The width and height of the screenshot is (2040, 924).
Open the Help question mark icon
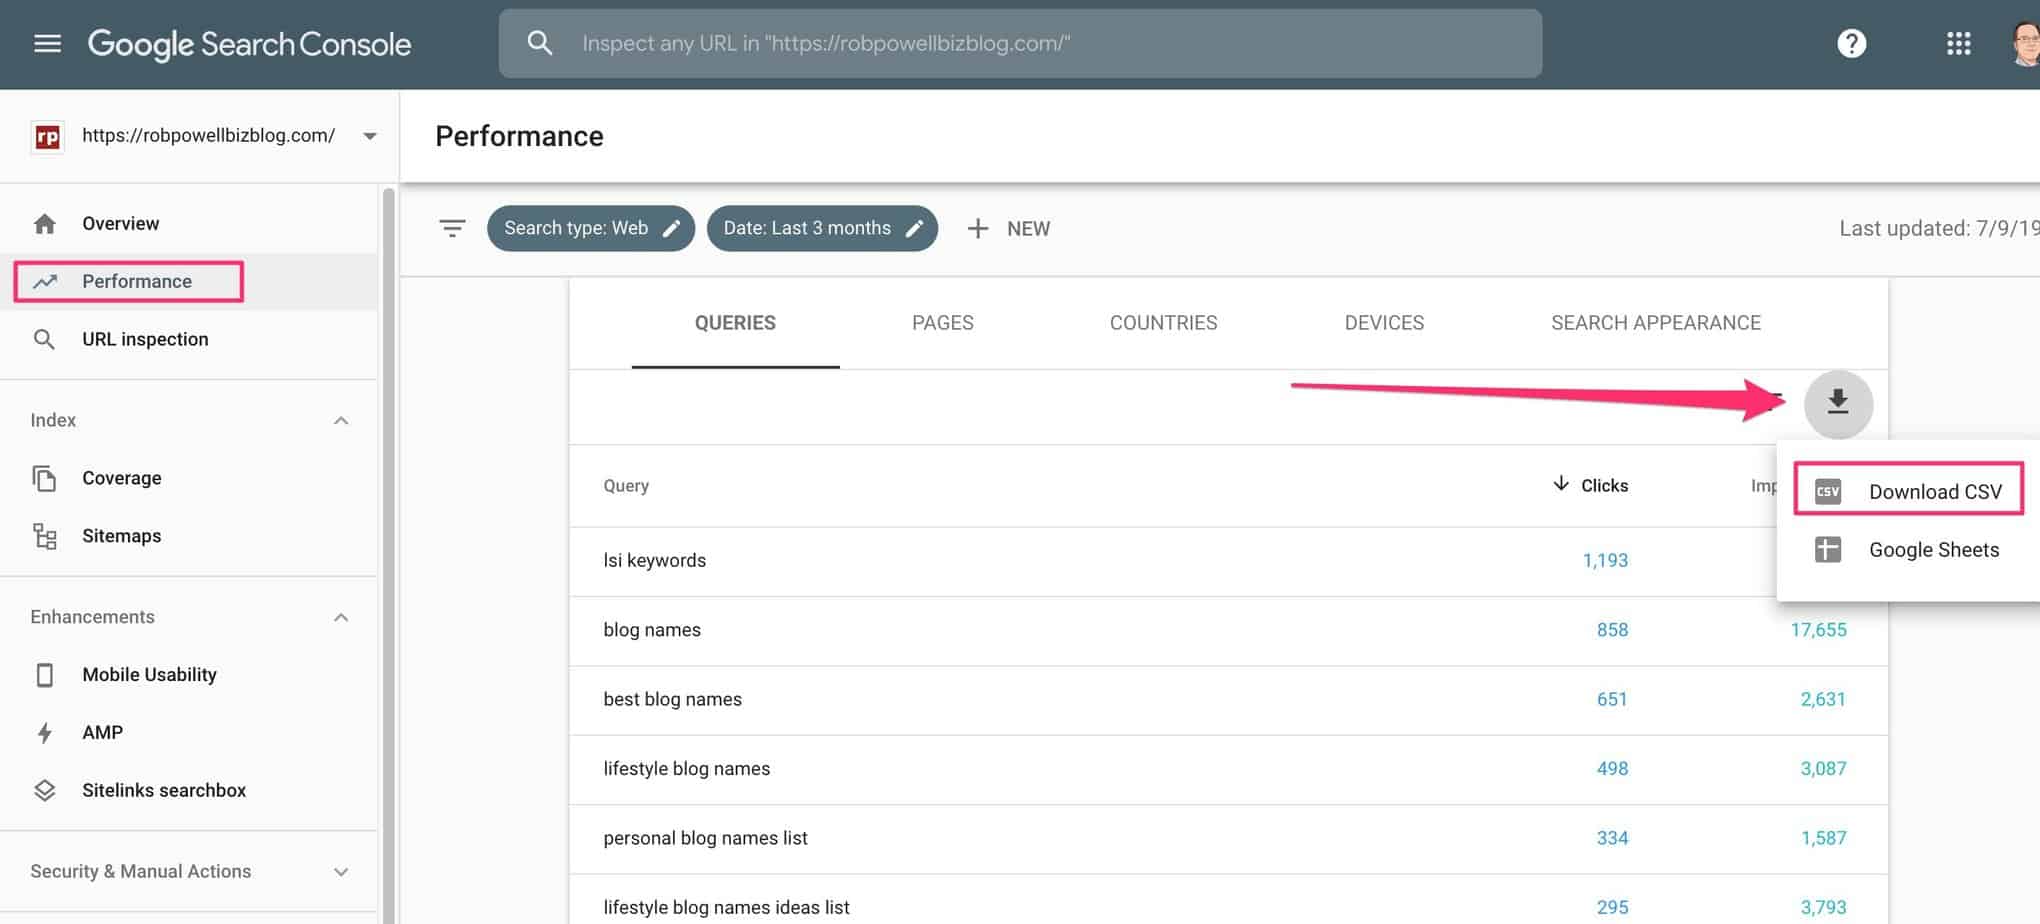click(1852, 43)
